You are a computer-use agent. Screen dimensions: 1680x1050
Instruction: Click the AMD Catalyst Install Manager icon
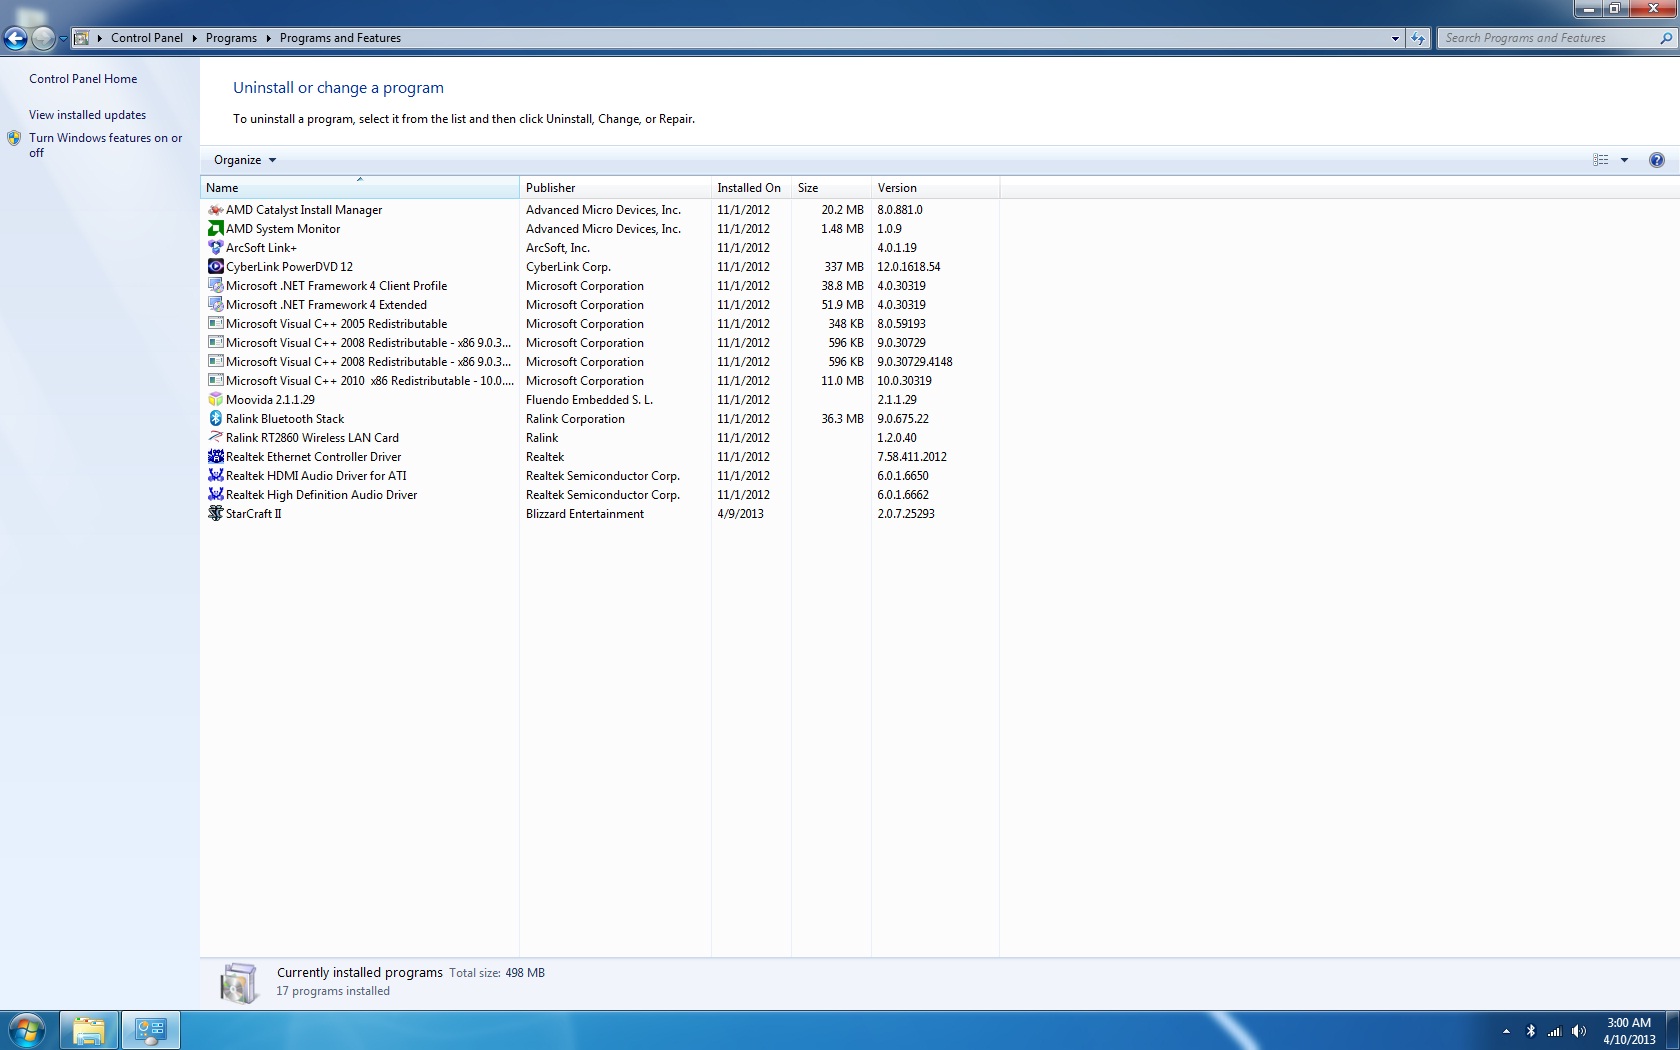[215, 210]
